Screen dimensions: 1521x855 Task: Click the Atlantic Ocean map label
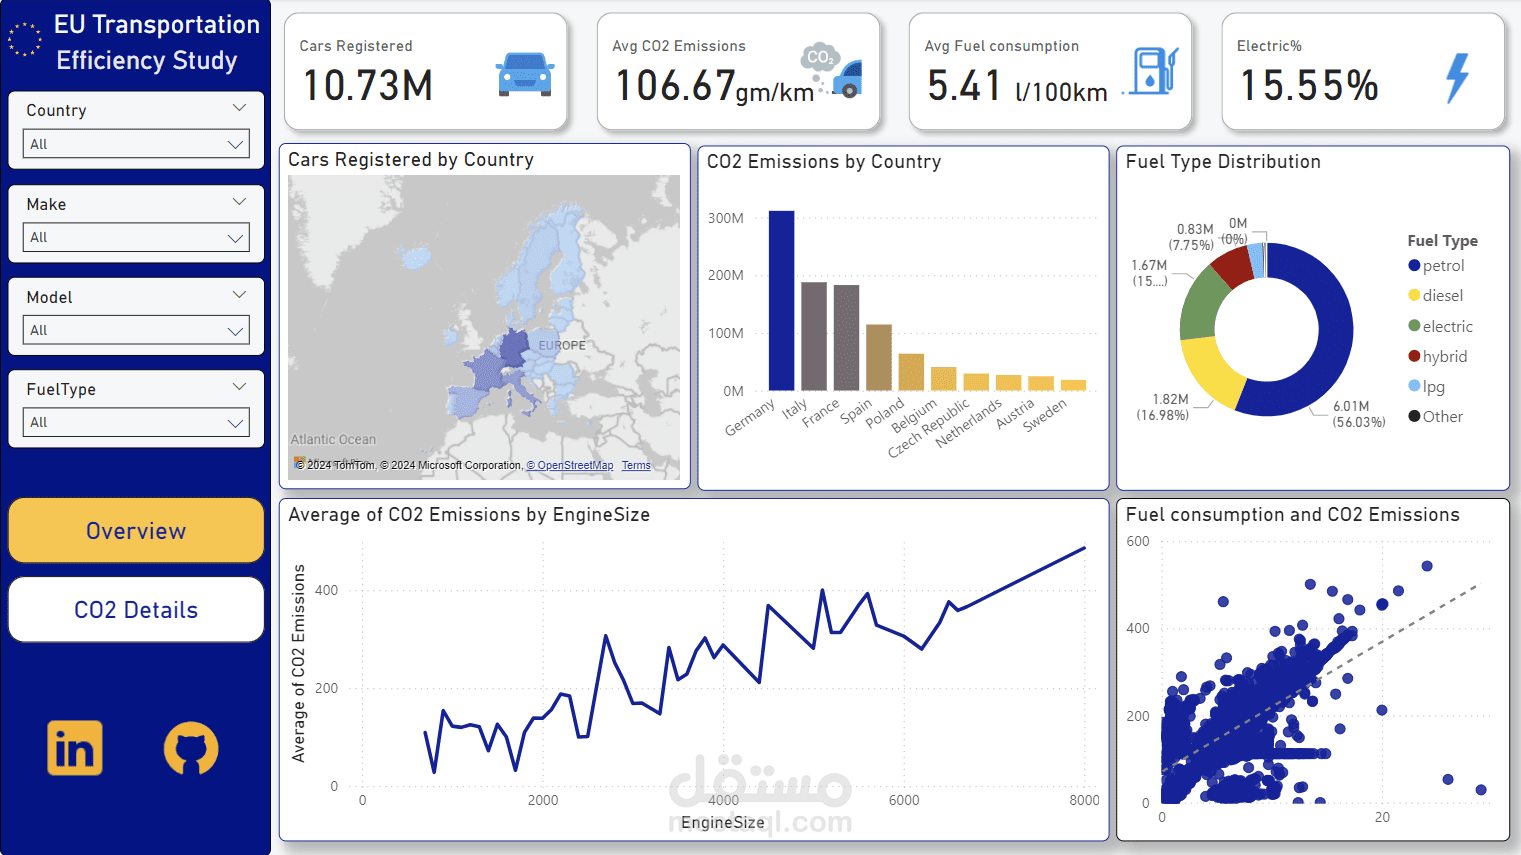point(333,440)
